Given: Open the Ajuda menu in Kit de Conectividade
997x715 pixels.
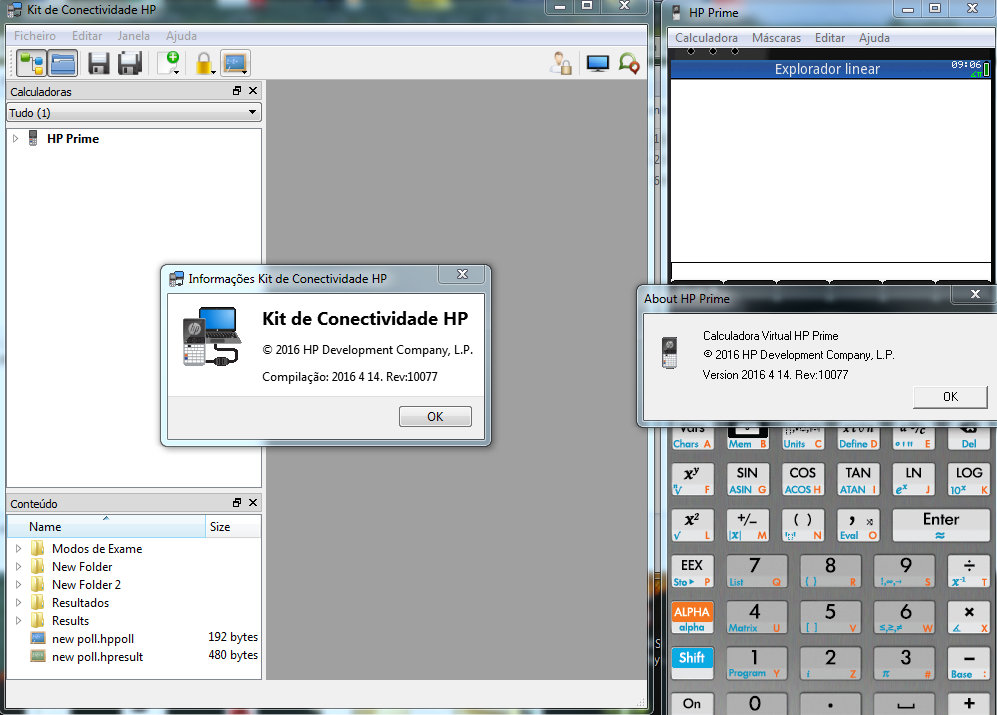Looking at the screenshot, I should [x=181, y=36].
